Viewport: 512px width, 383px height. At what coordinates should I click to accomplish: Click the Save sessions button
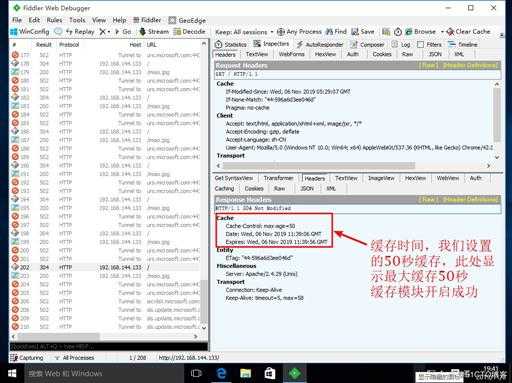(363, 32)
